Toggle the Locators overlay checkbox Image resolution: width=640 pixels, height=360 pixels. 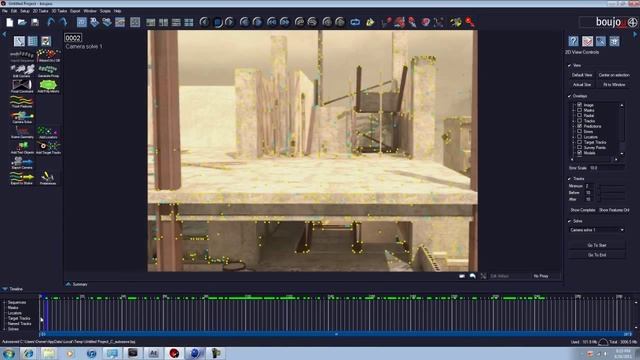580,137
